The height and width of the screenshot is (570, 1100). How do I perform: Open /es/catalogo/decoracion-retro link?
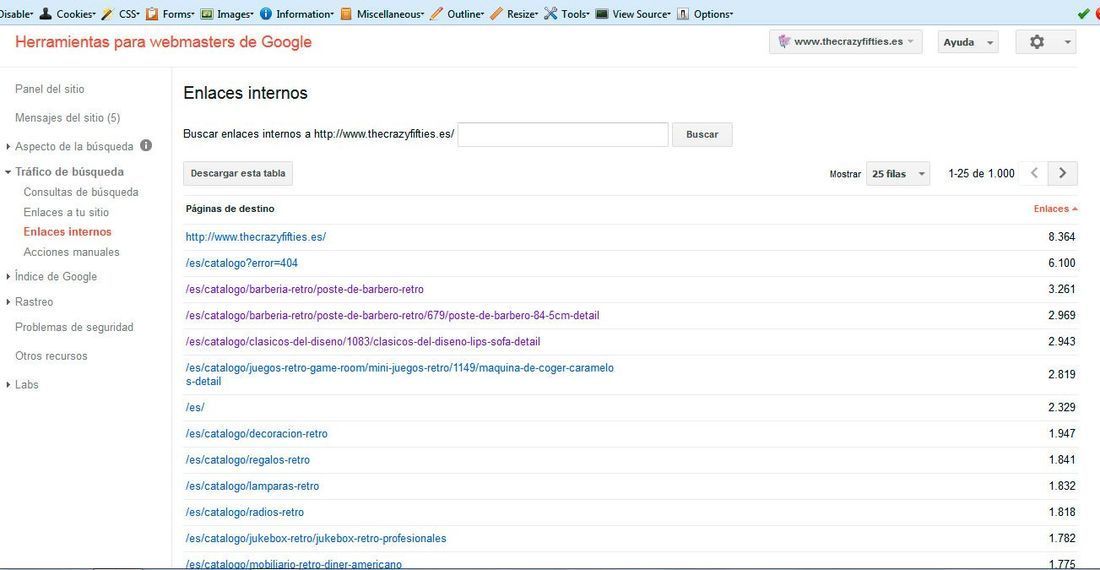pyautogui.click(x=256, y=433)
